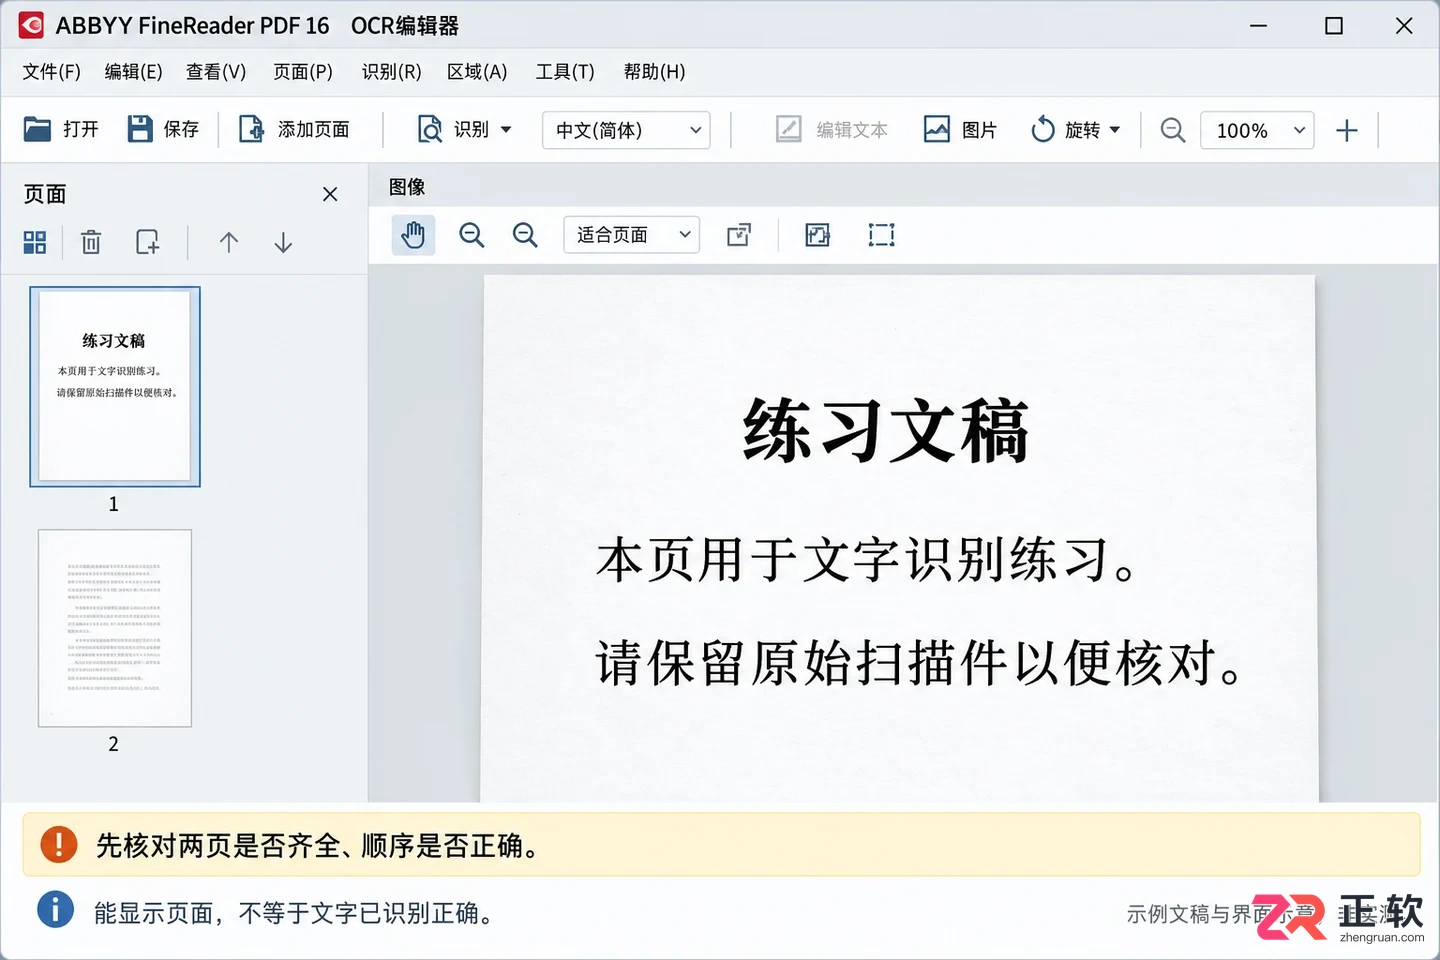Switch page thumbnails view icon

pyautogui.click(x=35, y=242)
